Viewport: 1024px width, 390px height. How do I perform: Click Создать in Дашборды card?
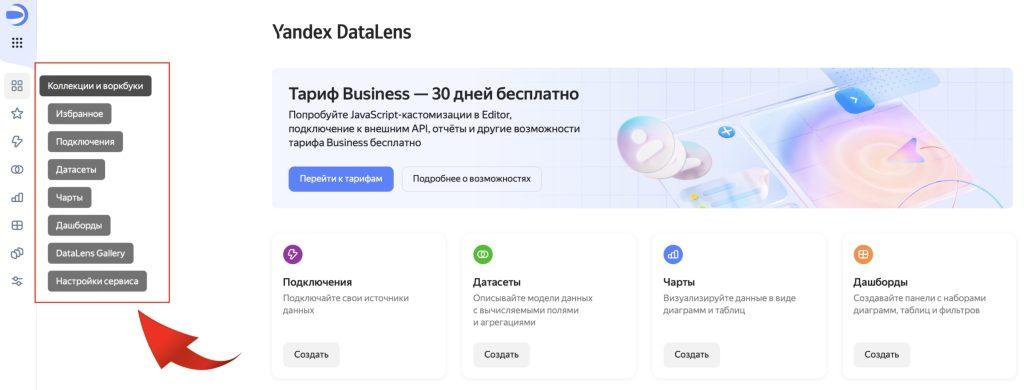pyautogui.click(x=882, y=355)
